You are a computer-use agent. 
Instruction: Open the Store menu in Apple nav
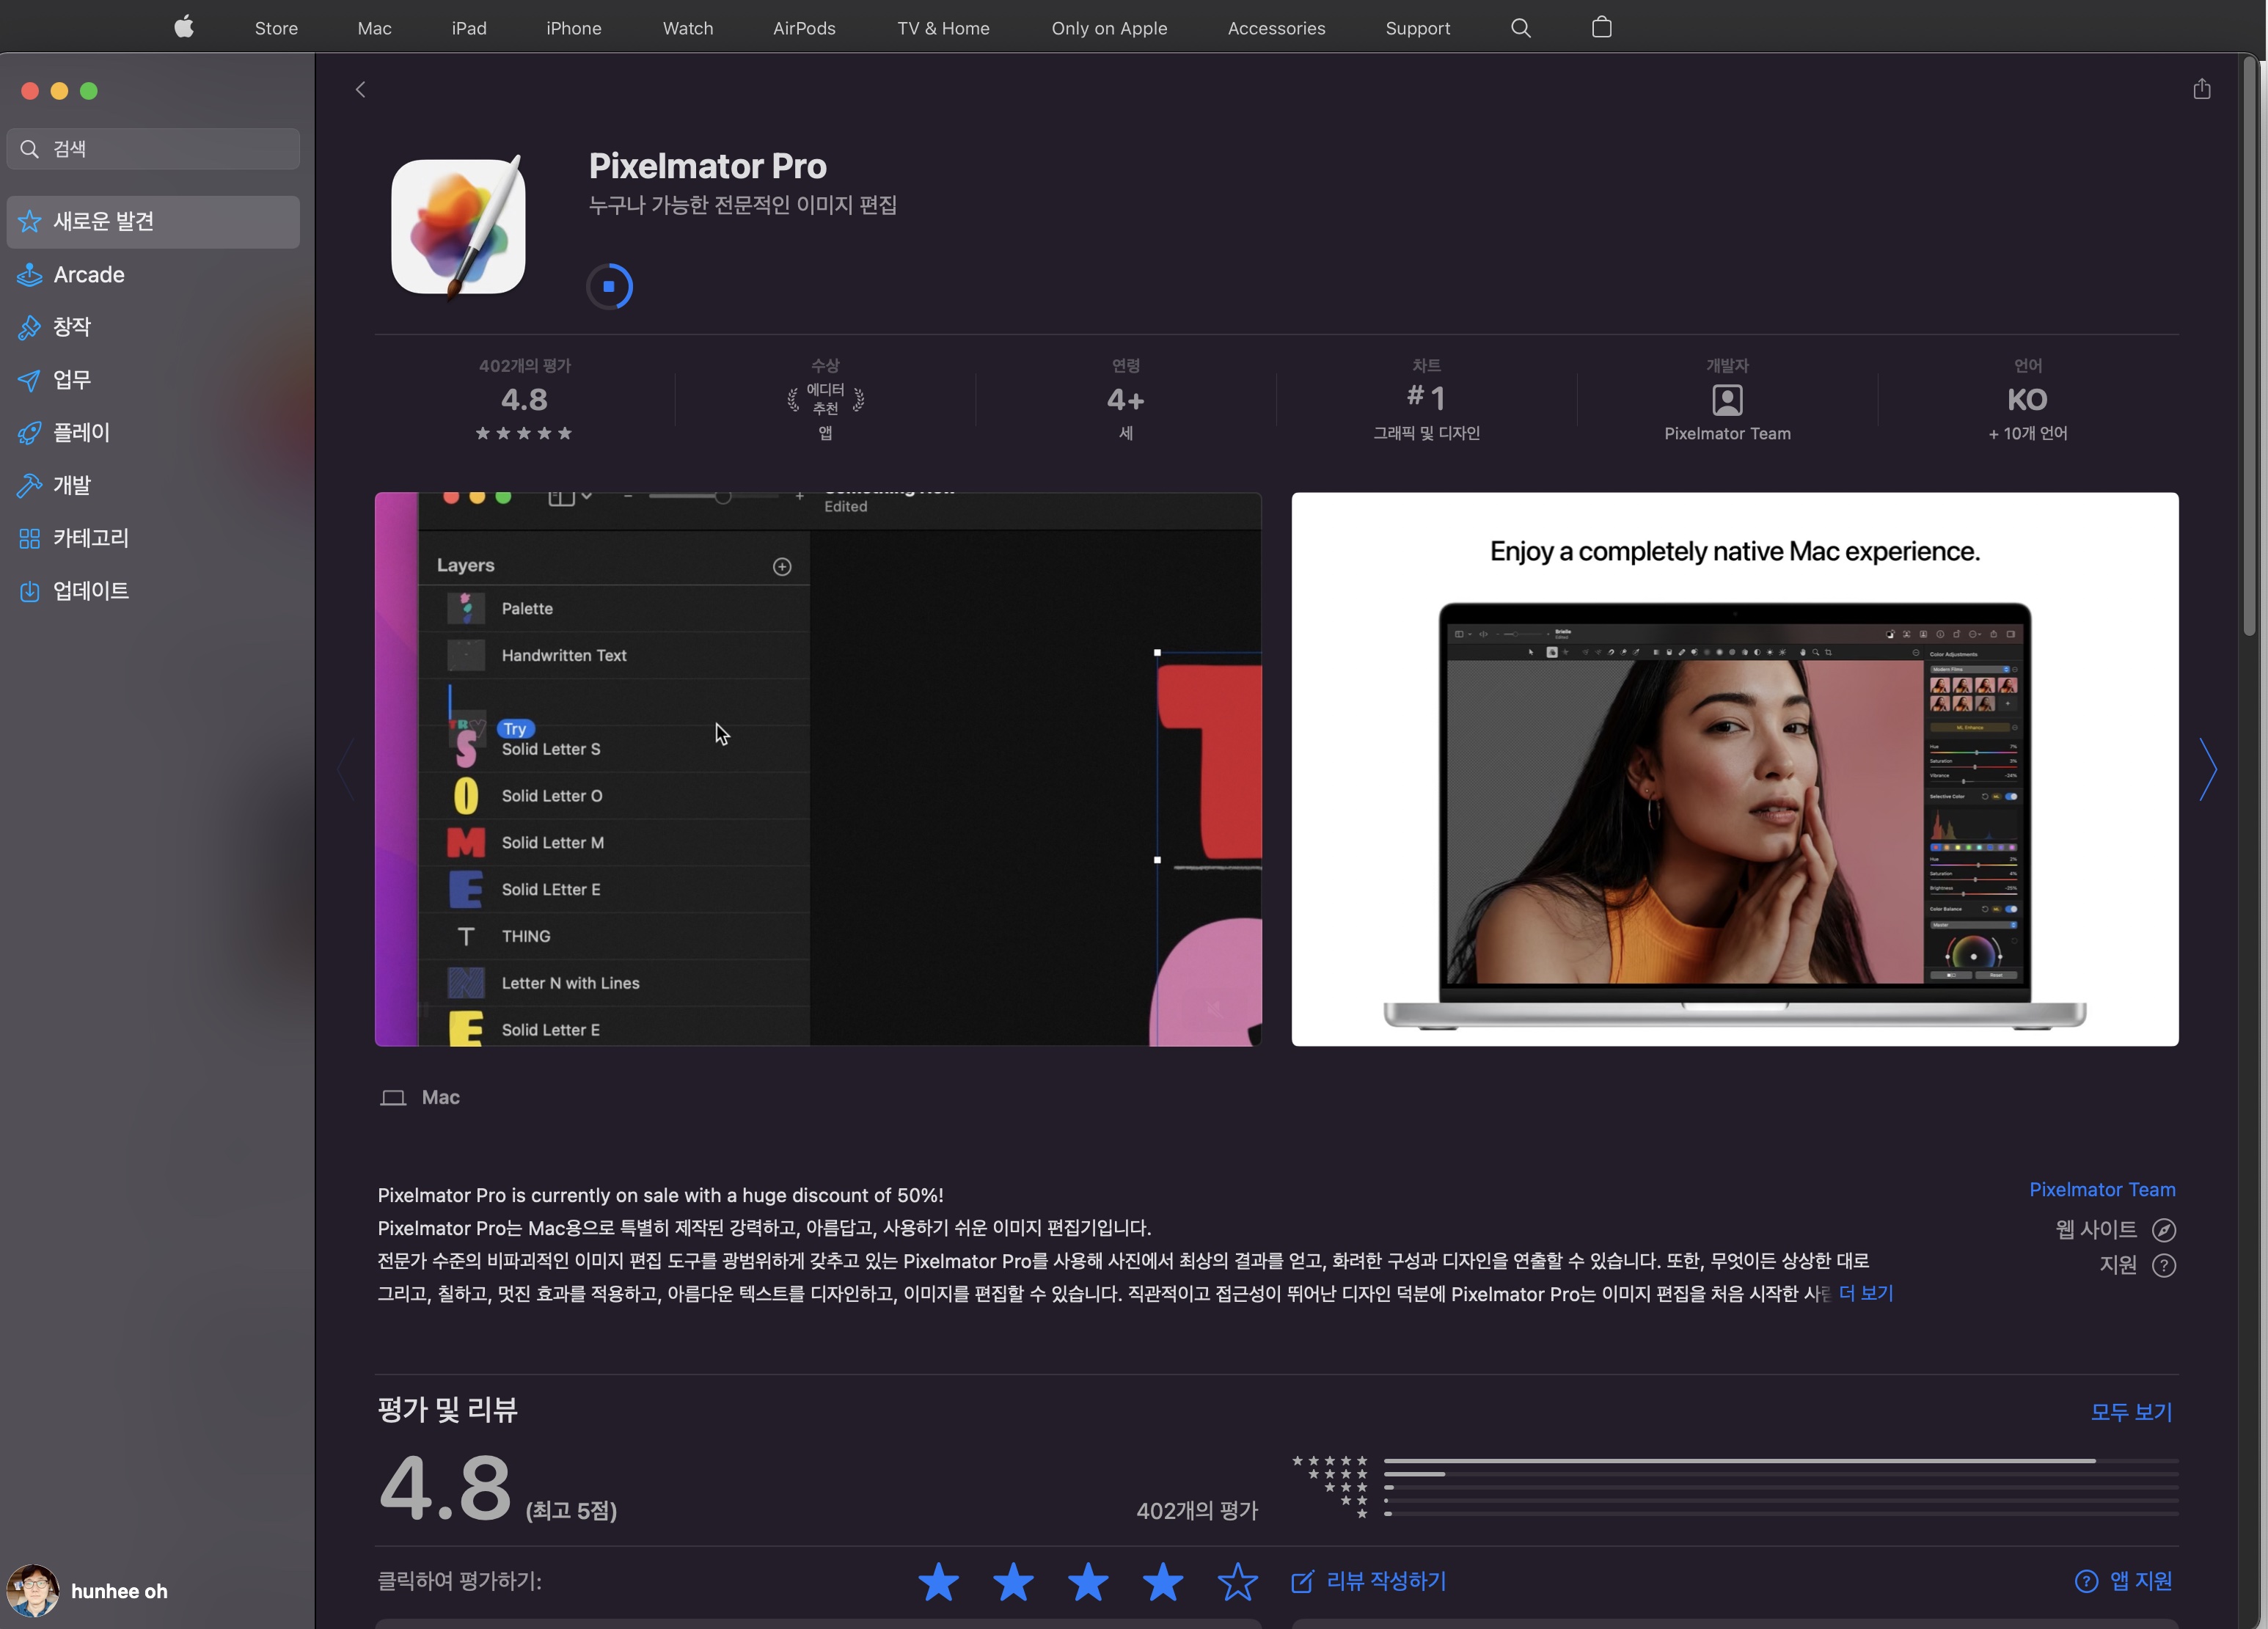coord(276,28)
